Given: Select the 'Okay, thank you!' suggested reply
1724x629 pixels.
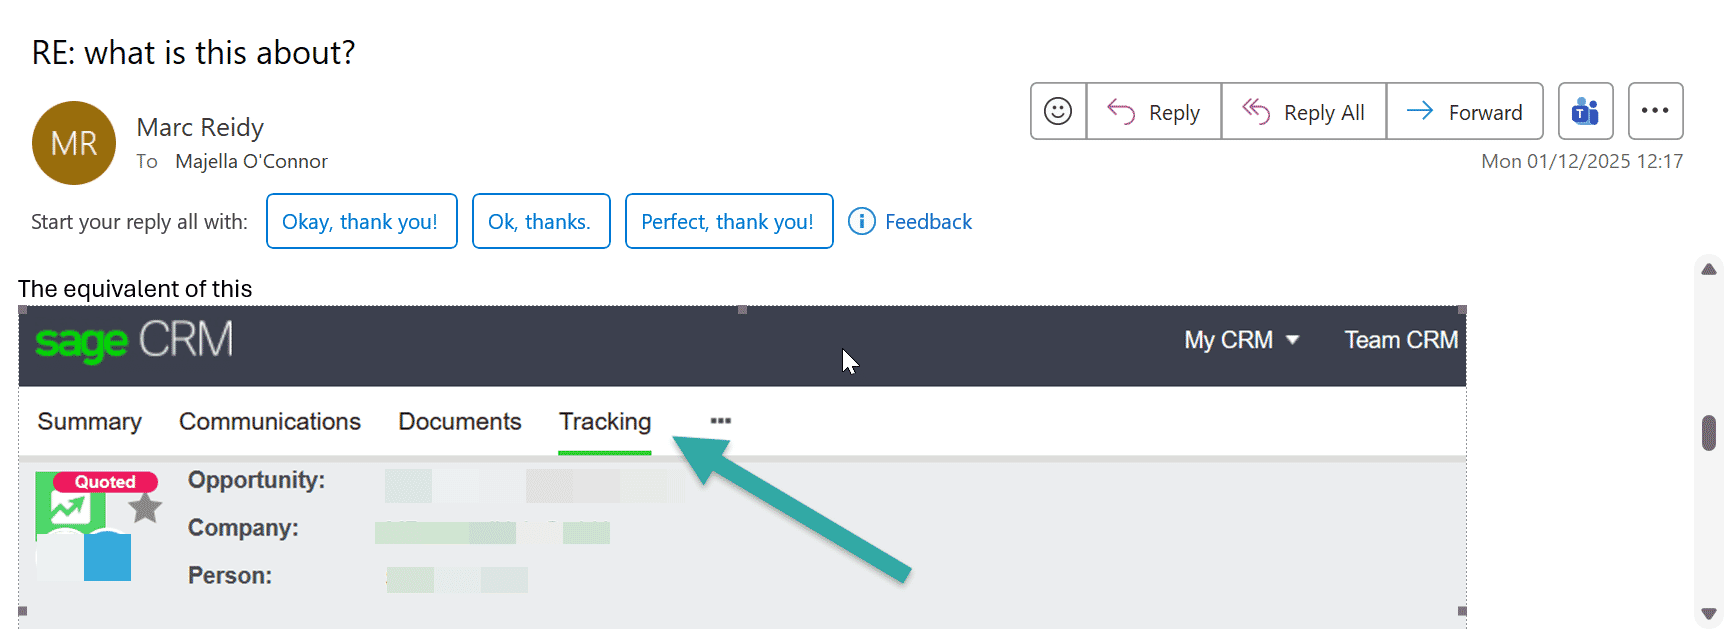Looking at the screenshot, I should pos(360,222).
